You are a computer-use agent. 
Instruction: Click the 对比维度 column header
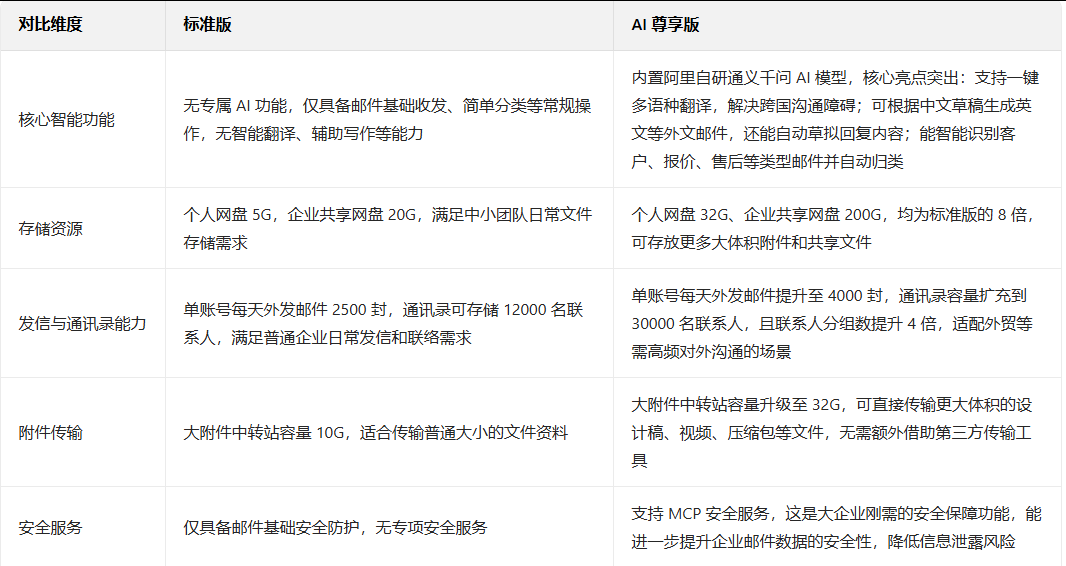(x=50, y=25)
